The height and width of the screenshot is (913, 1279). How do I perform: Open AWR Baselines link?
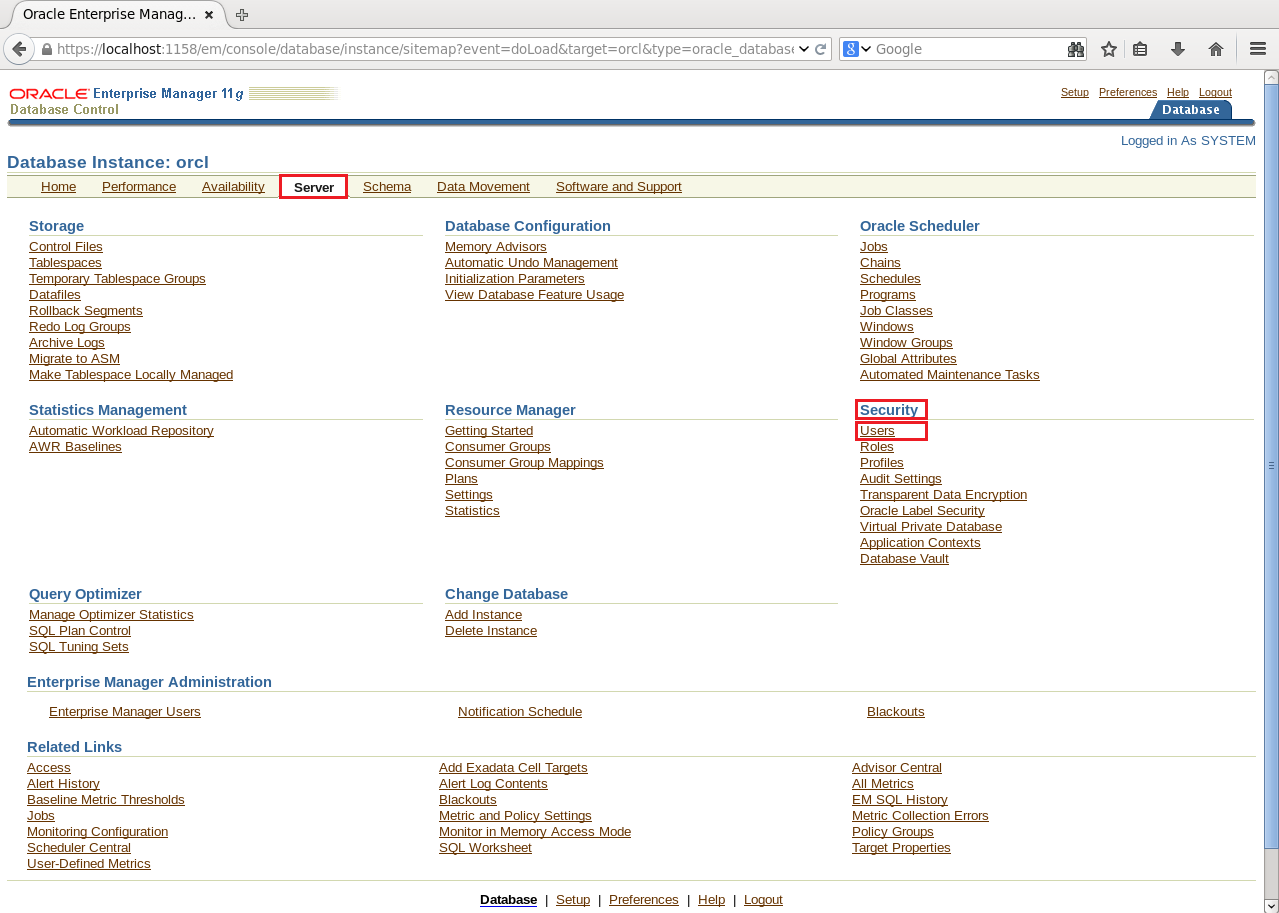[75, 447]
